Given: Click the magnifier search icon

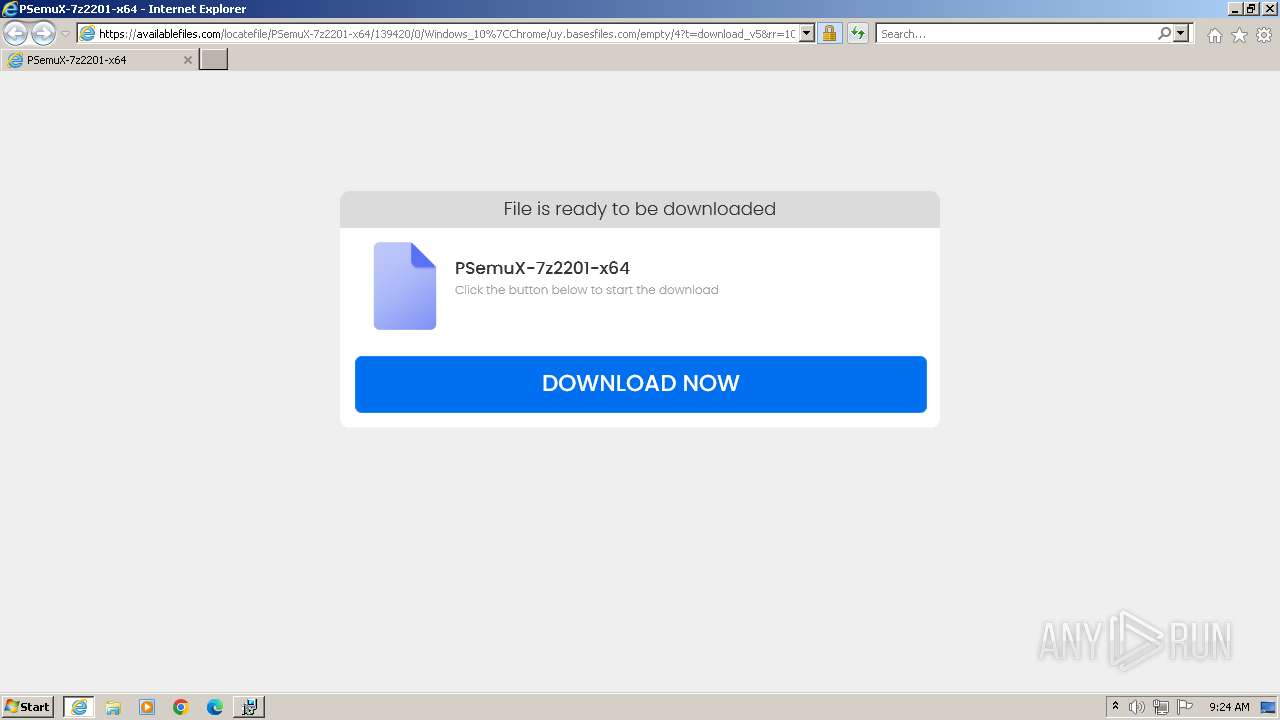Looking at the screenshot, I should pyautogui.click(x=1164, y=34).
